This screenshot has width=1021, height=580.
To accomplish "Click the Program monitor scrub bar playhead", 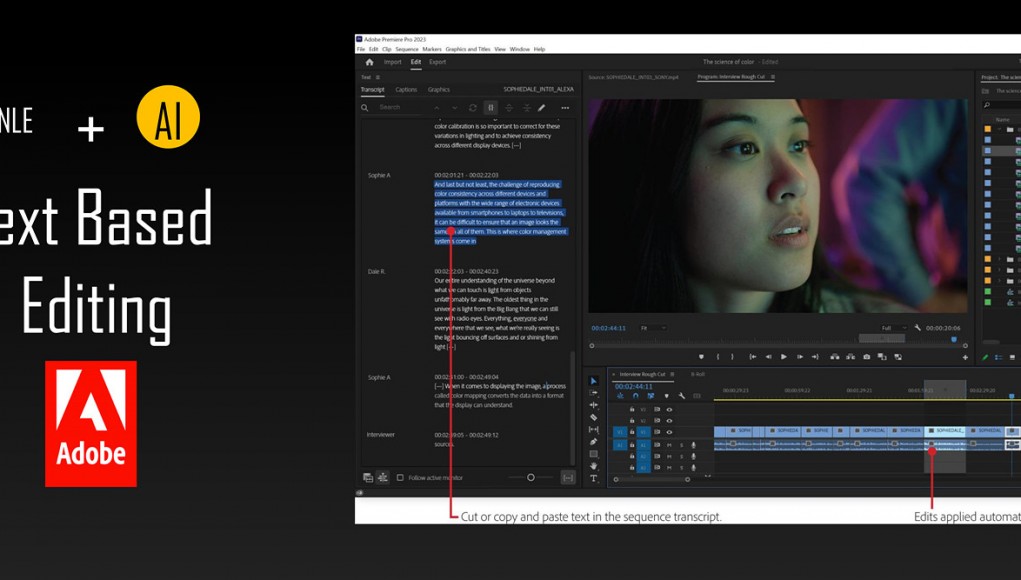I will [954, 340].
